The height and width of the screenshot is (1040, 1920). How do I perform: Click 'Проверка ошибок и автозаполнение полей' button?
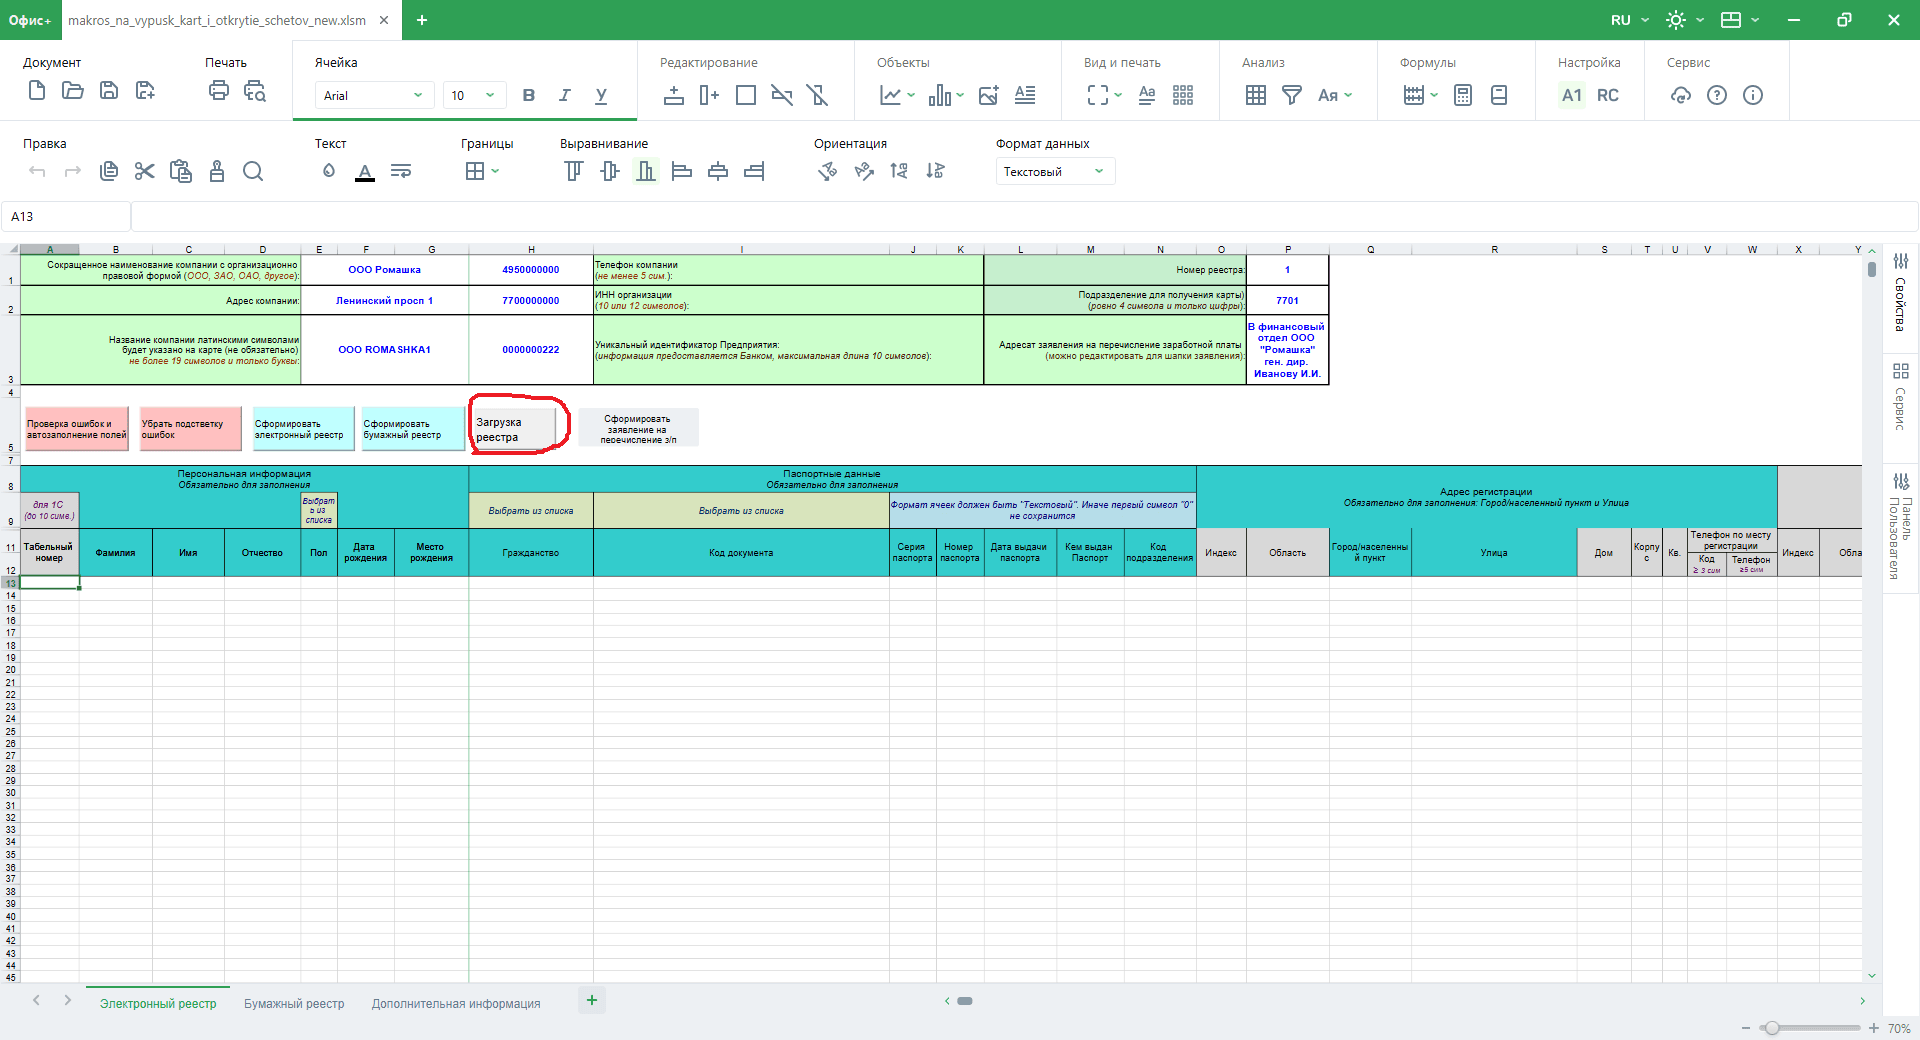click(76, 429)
